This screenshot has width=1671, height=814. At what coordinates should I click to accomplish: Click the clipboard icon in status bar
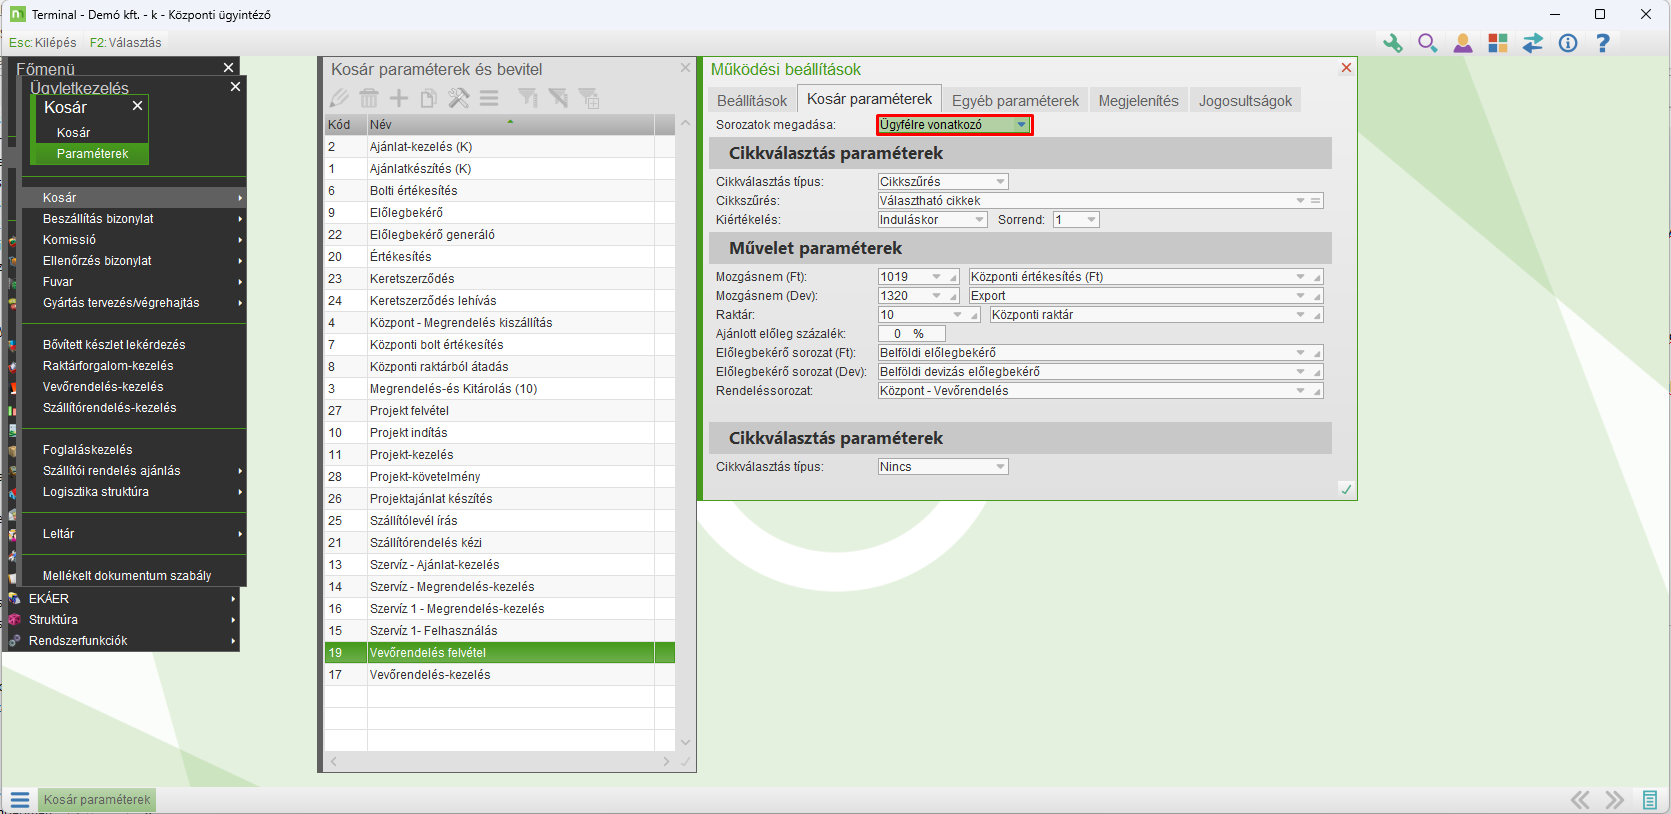tap(1650, 800)
